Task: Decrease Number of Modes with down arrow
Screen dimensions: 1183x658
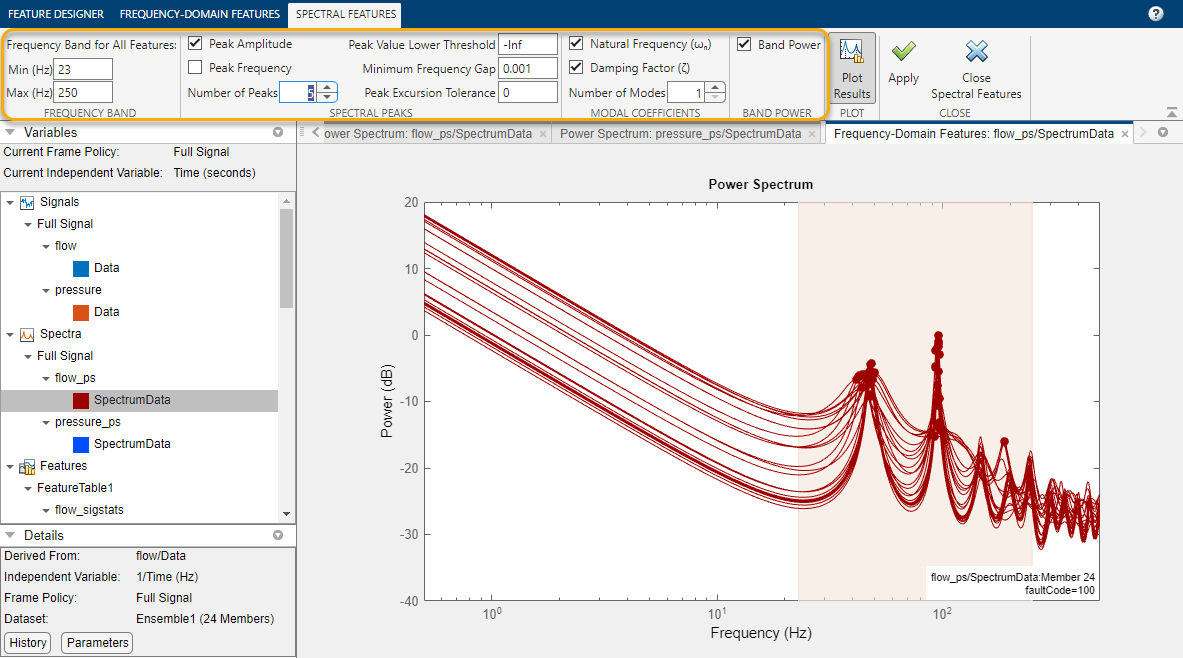Action: [x=715, y=97]
